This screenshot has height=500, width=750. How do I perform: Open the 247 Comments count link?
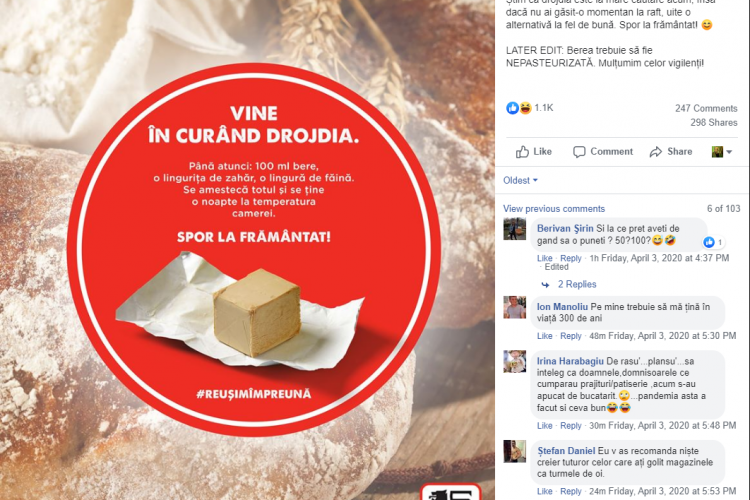click(706, 109)
